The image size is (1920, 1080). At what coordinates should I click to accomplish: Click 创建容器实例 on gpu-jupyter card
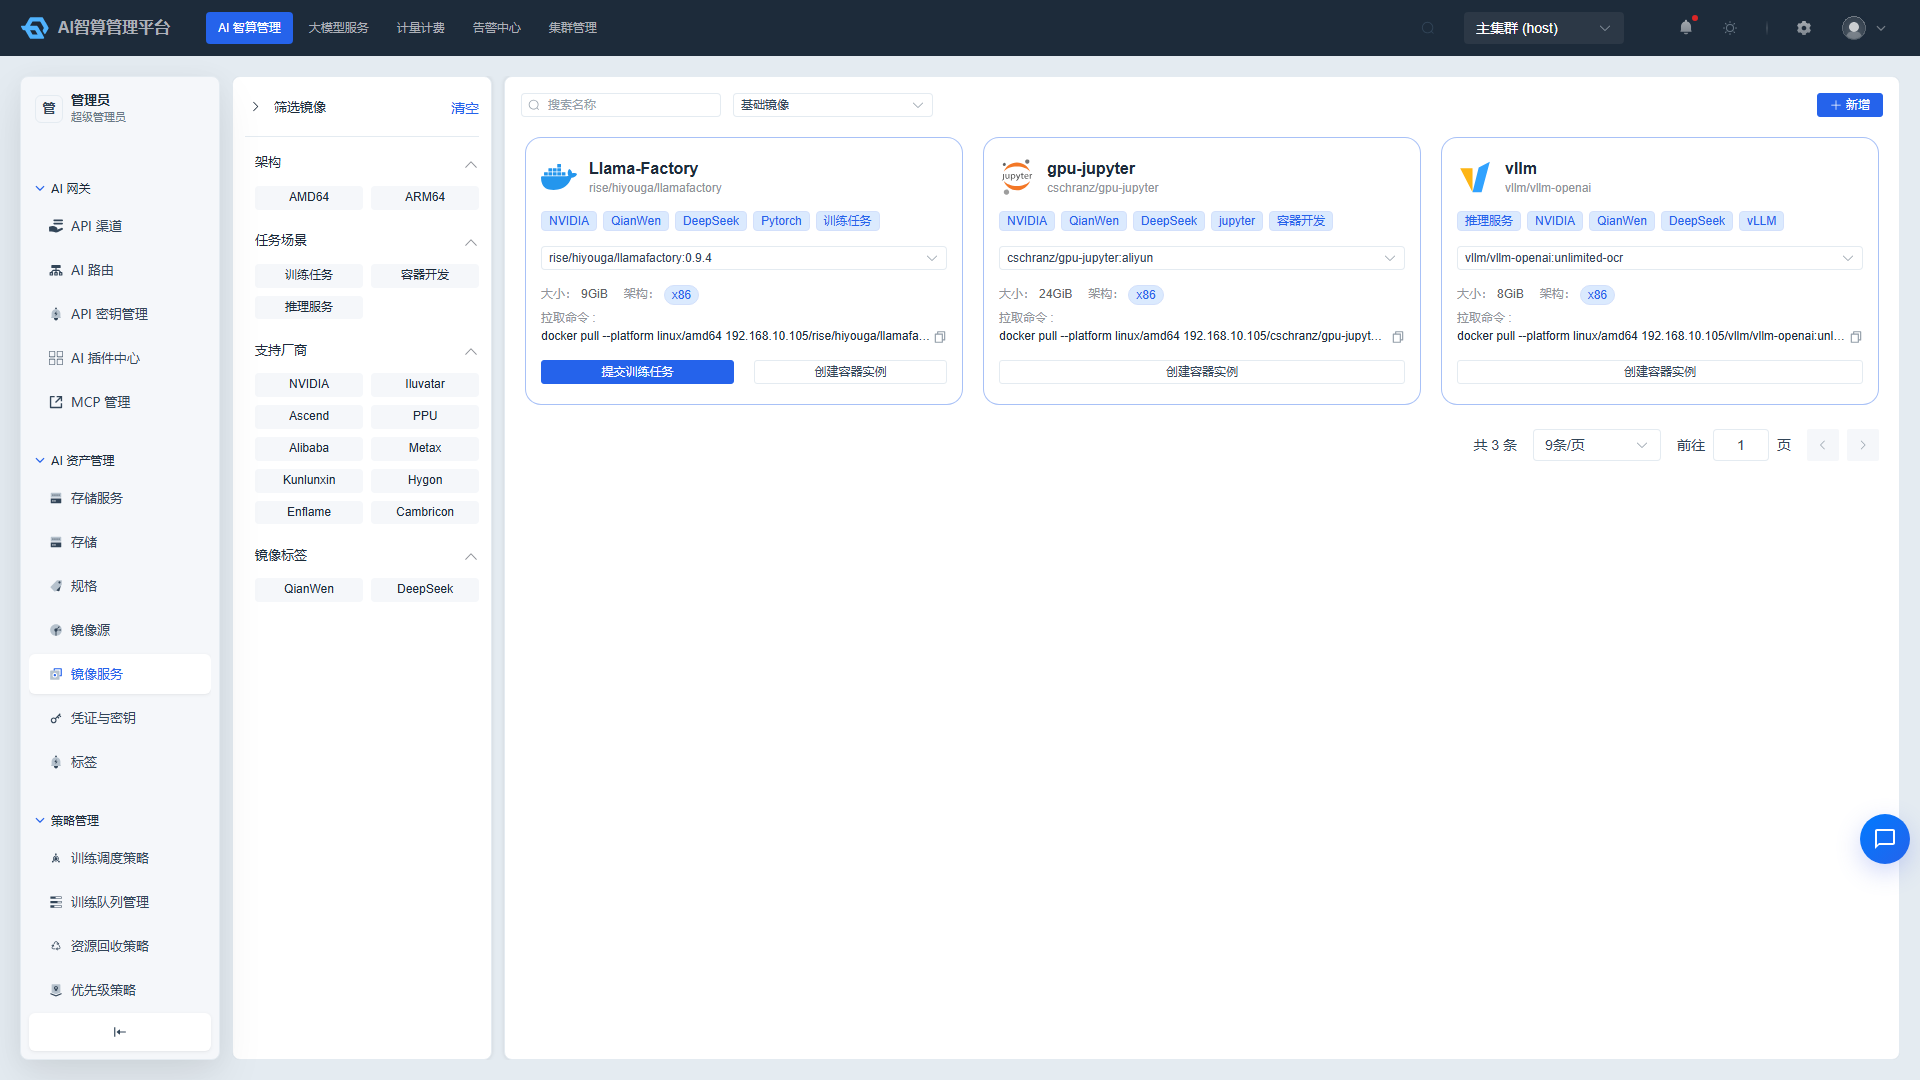(1202, 372)
